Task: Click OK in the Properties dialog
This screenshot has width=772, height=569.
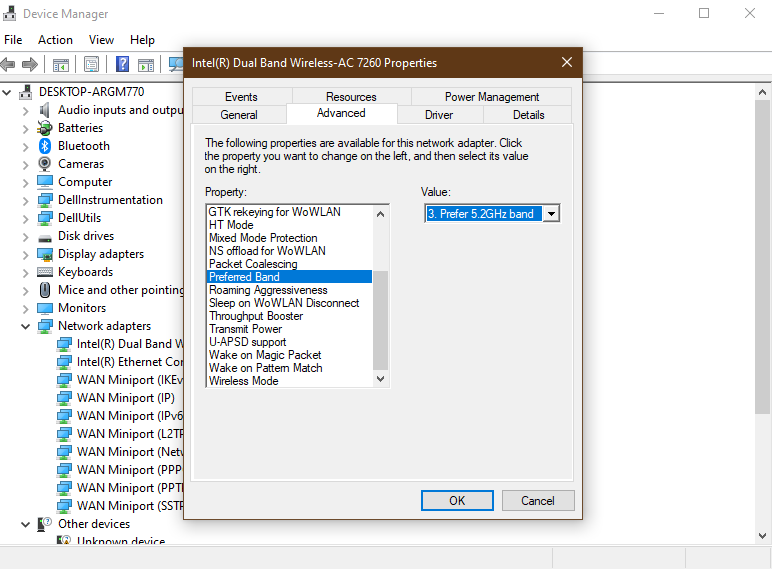Action: [457, 501]
